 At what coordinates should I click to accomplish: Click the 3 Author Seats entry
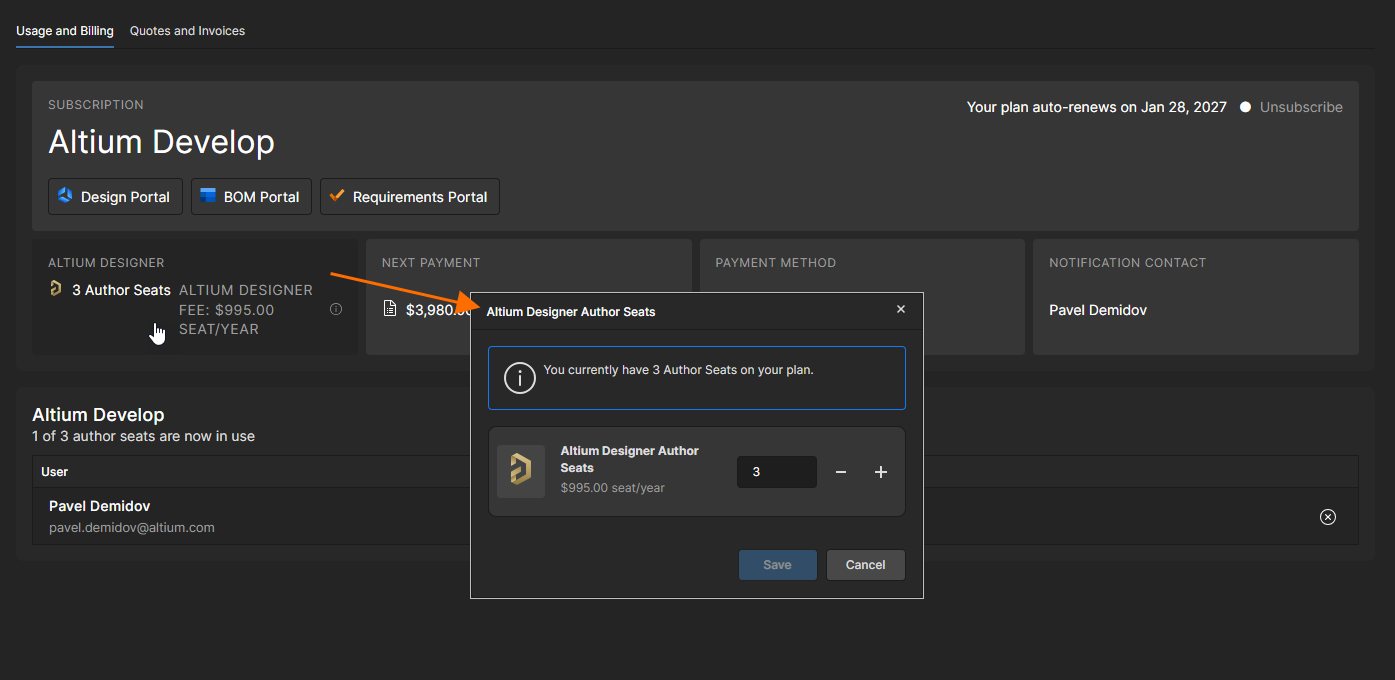[121, 290]
